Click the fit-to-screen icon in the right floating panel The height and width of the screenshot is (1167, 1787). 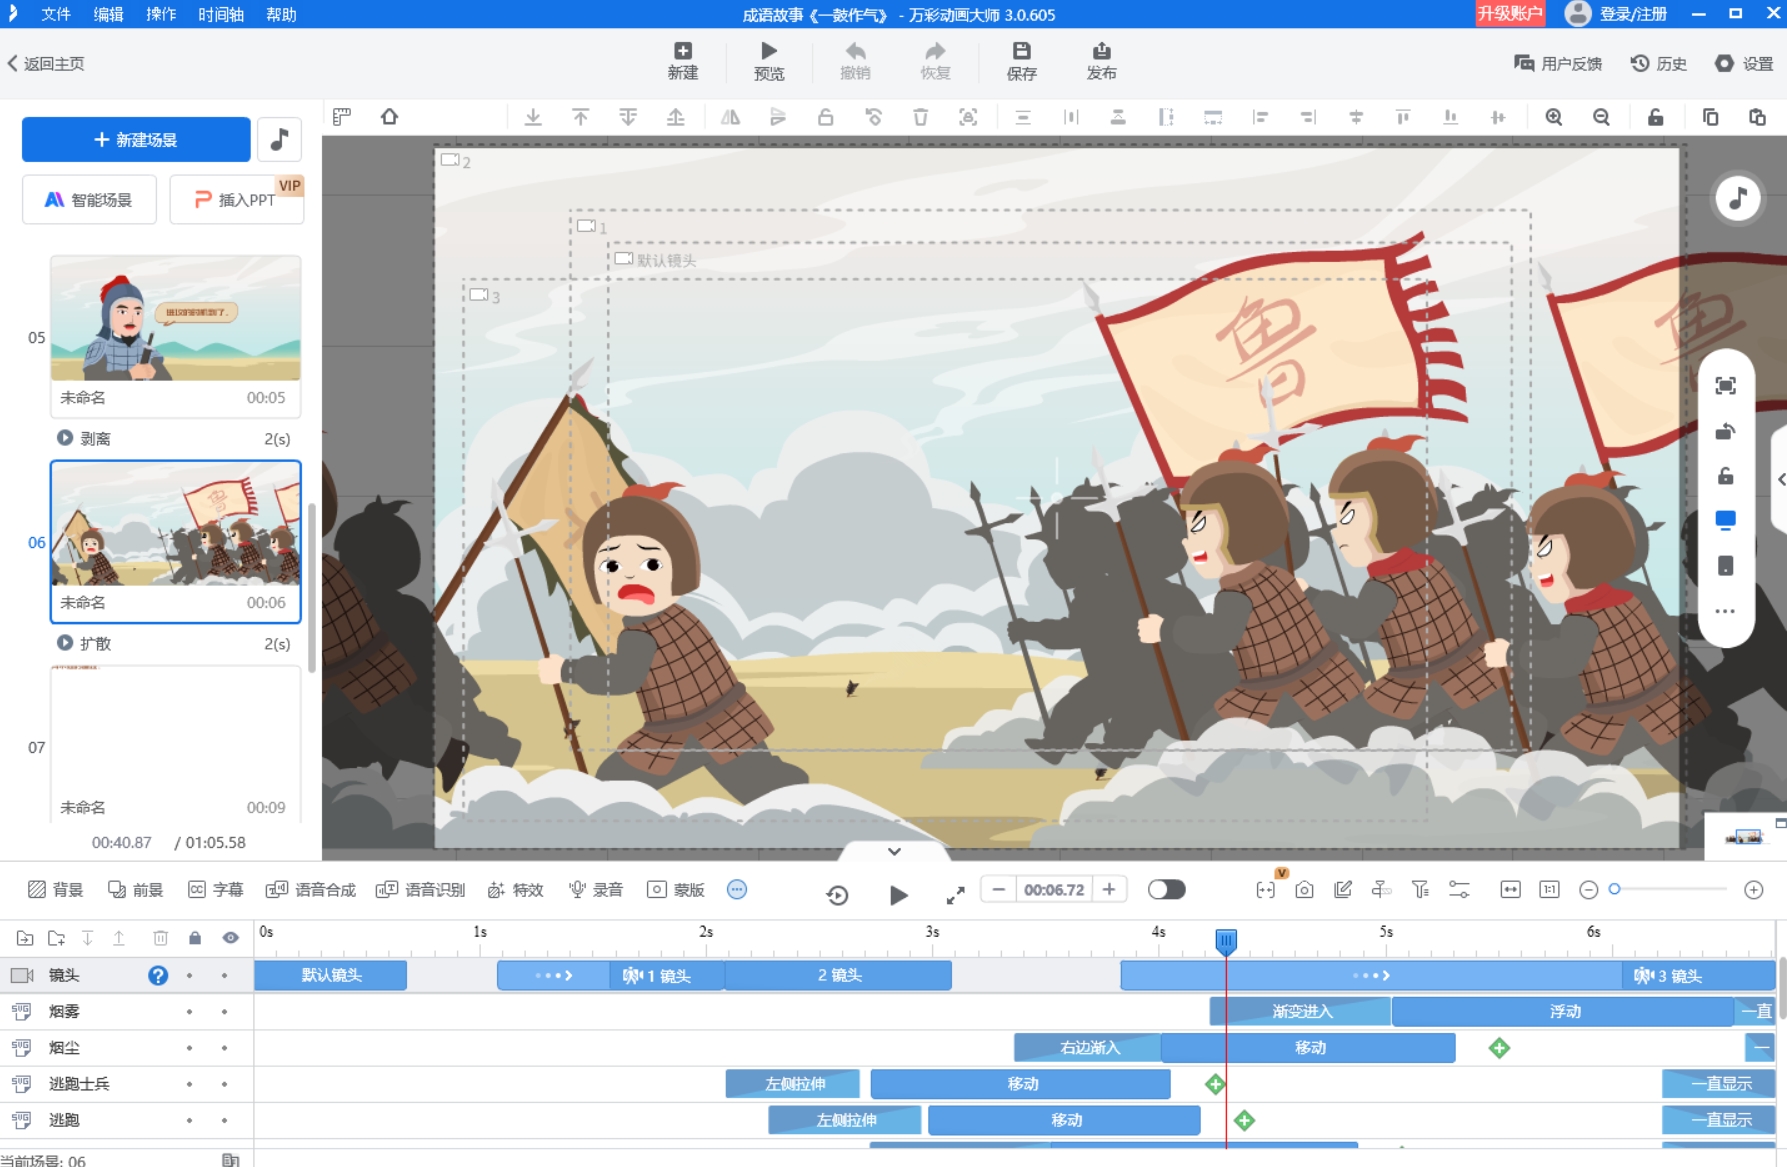[x=1725, y=386]
